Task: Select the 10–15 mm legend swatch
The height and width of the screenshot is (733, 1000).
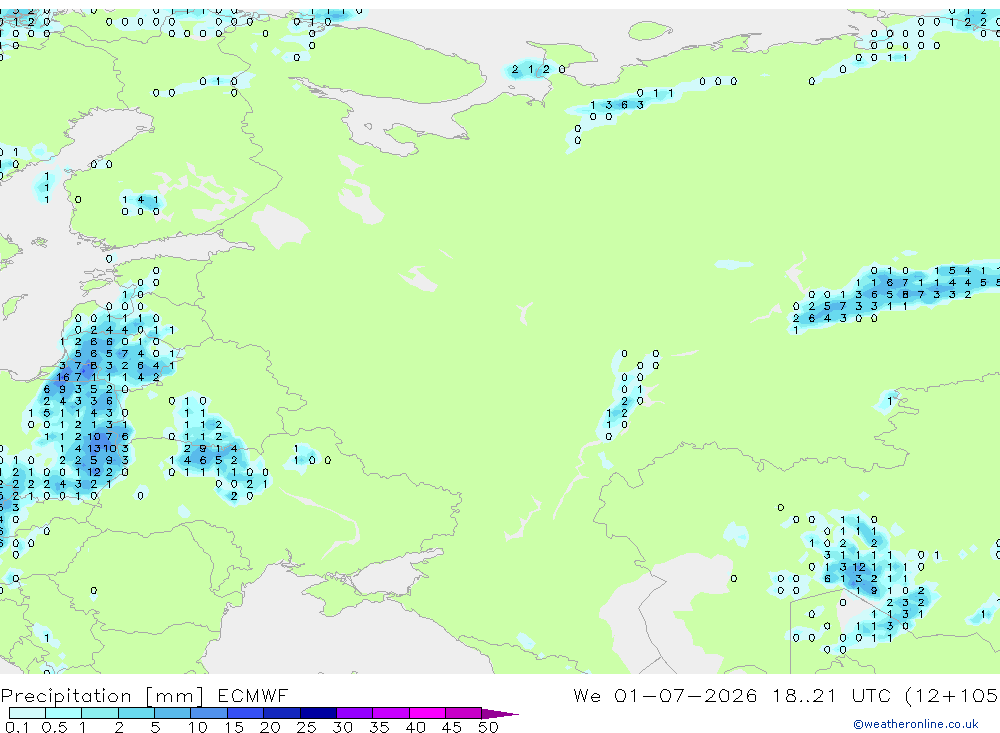Action: click(209, 713)
